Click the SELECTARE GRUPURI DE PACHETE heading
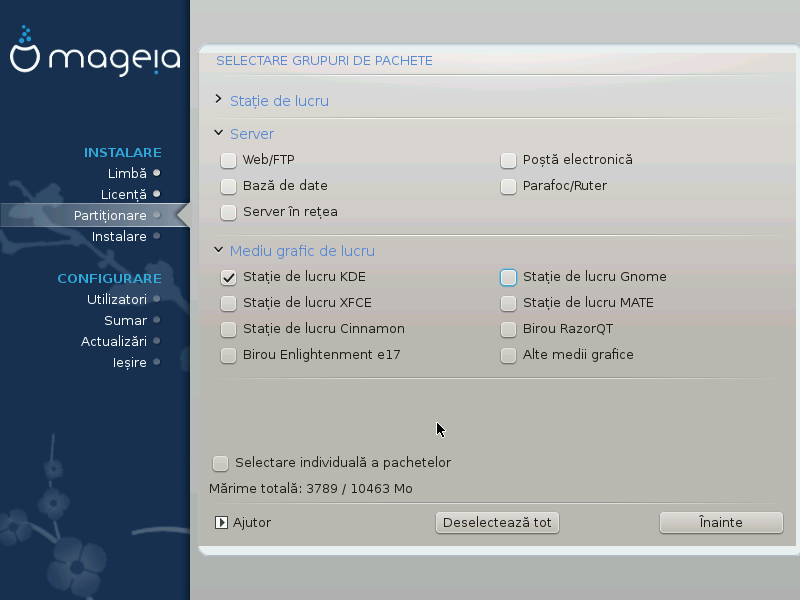 pyautogui.click(x=324, y=61)
